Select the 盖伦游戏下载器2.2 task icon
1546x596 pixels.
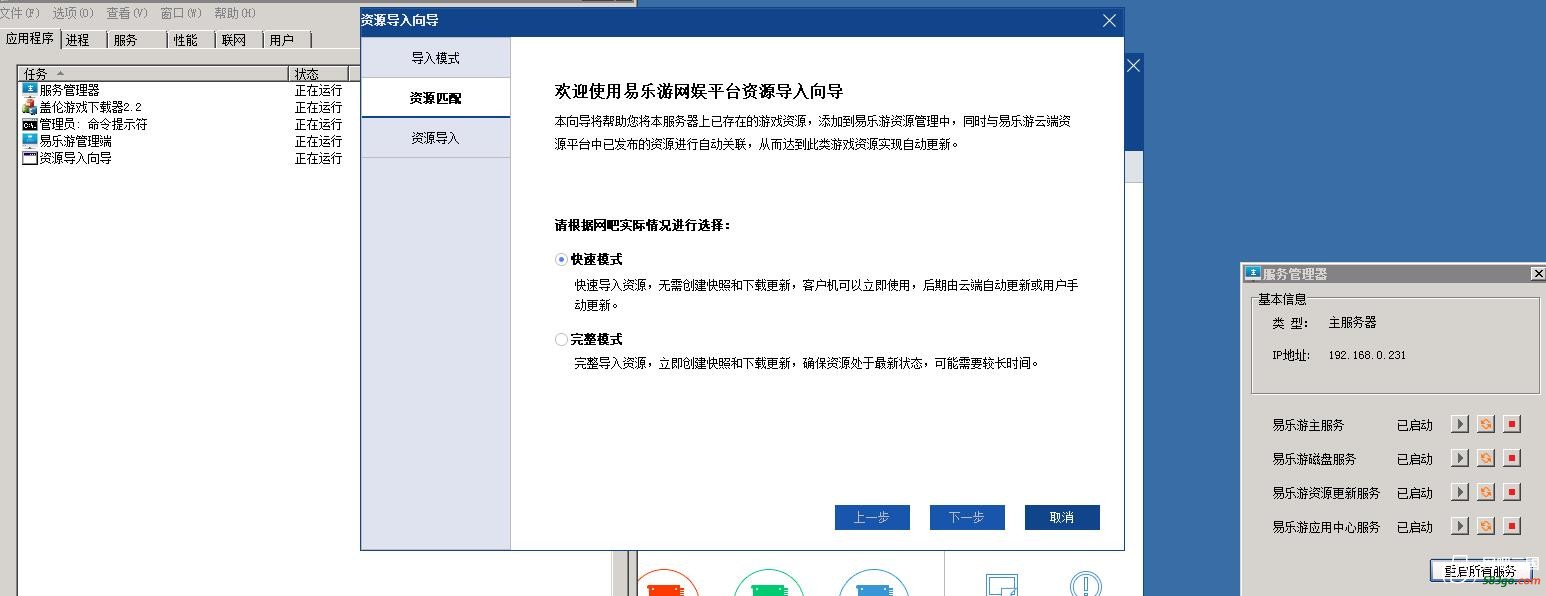(x=30, y=107)
